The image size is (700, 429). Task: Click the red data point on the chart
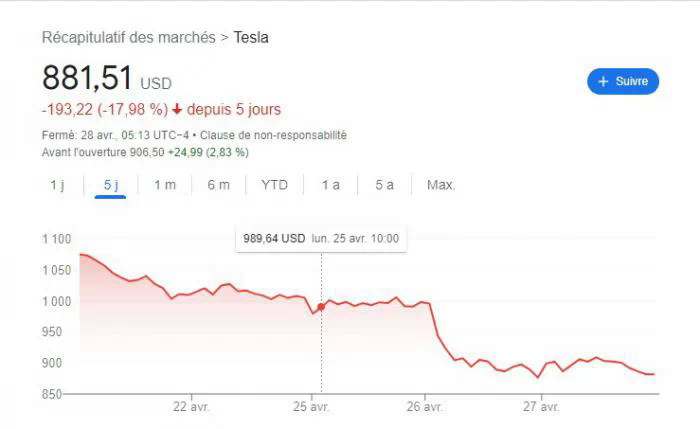click(321, 307)
